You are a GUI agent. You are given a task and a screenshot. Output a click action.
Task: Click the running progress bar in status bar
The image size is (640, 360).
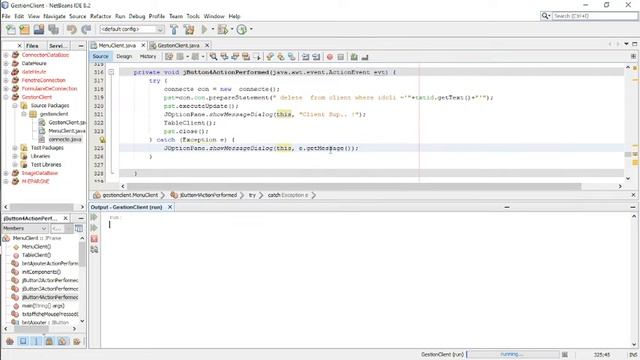pyautogui.click(x=513, y=354)
